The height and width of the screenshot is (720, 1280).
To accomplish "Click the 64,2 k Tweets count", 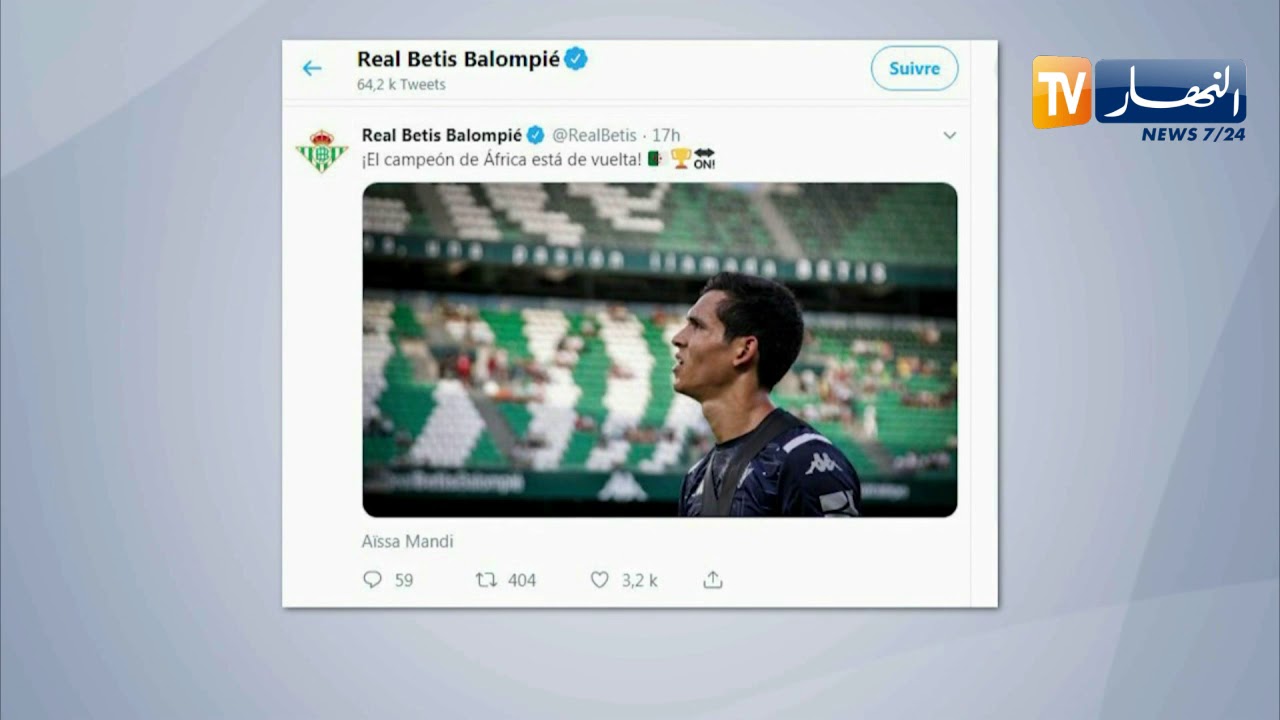I will click(x=401, y=85).
